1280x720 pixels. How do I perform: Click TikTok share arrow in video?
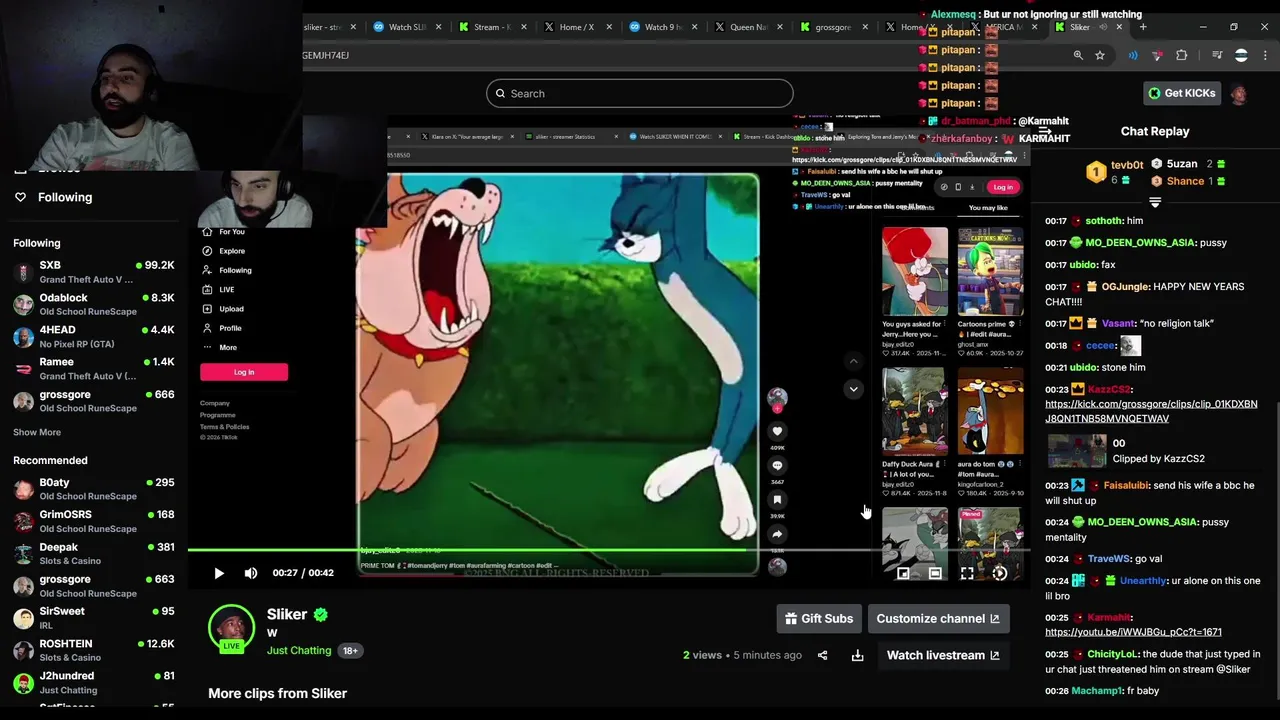click(x=777, y=533)
